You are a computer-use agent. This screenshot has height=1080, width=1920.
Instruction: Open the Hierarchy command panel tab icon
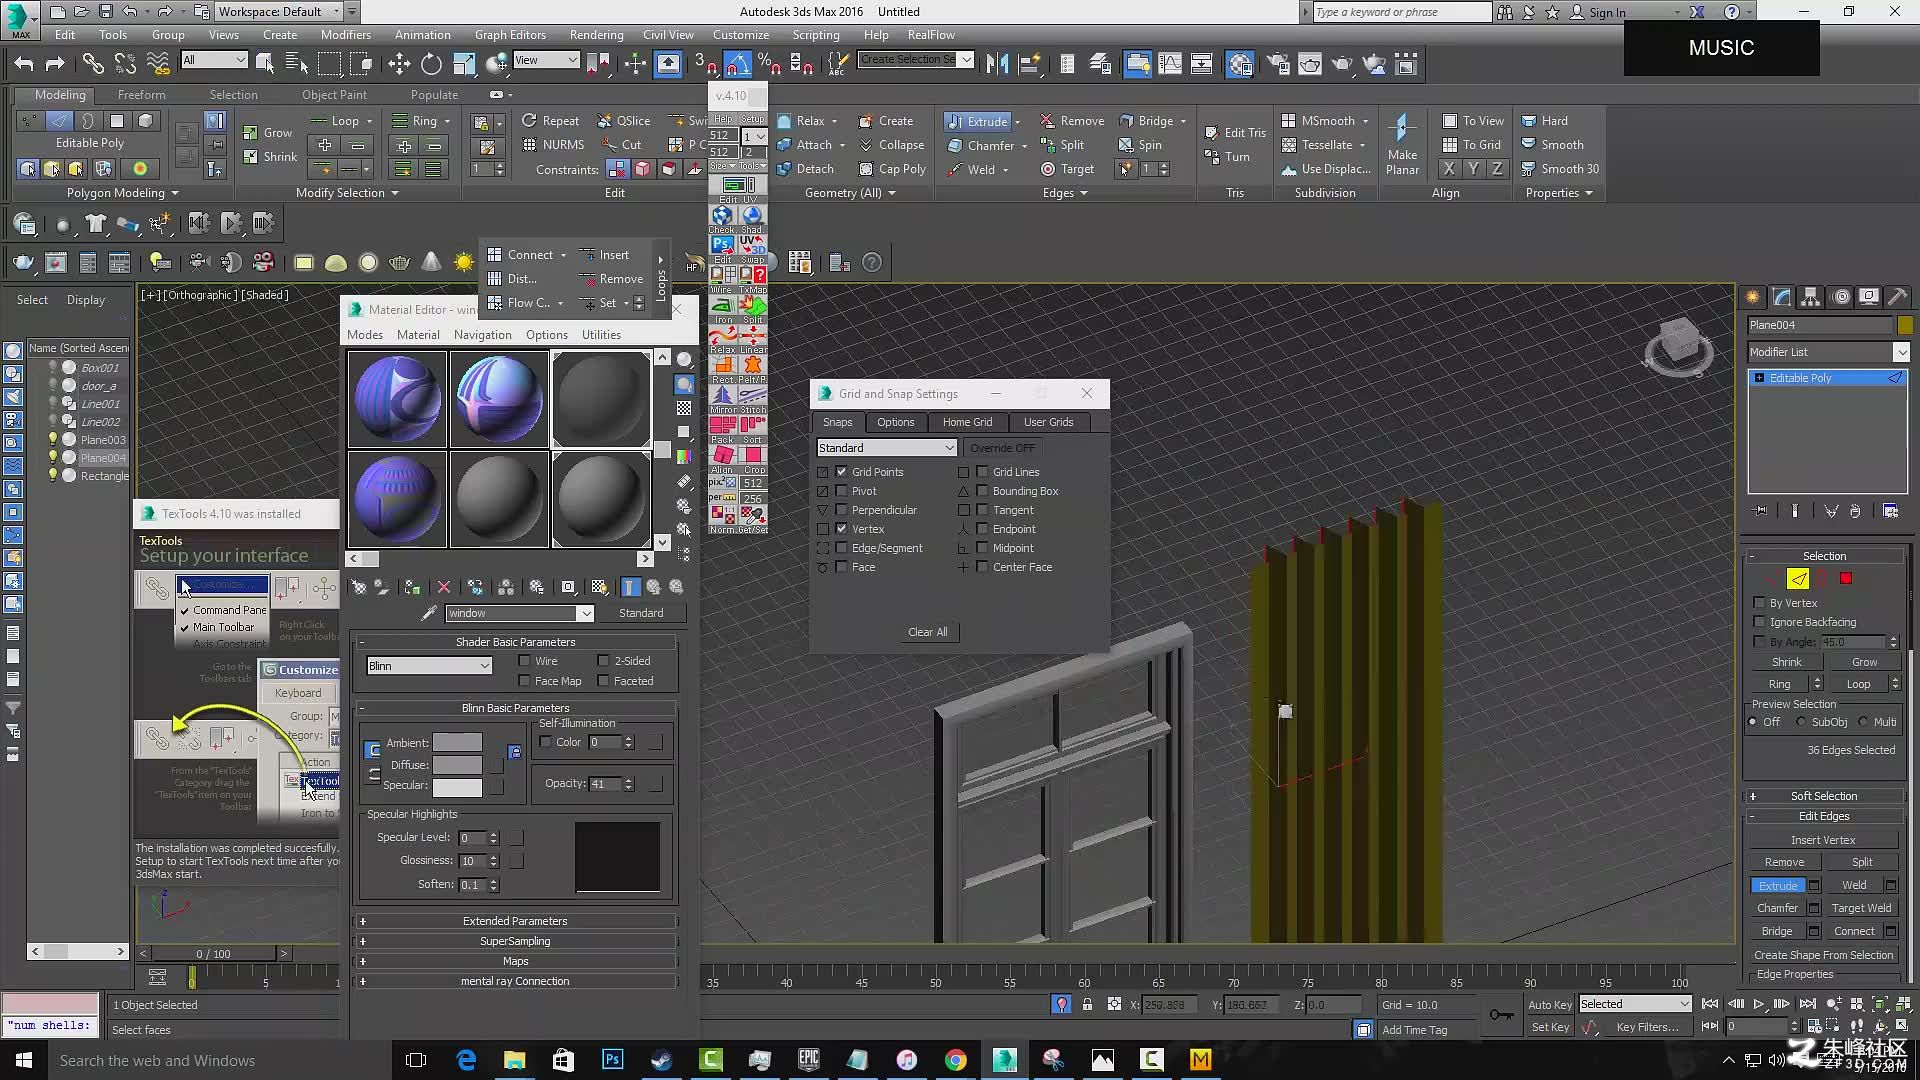click(x=1811, y=297)
